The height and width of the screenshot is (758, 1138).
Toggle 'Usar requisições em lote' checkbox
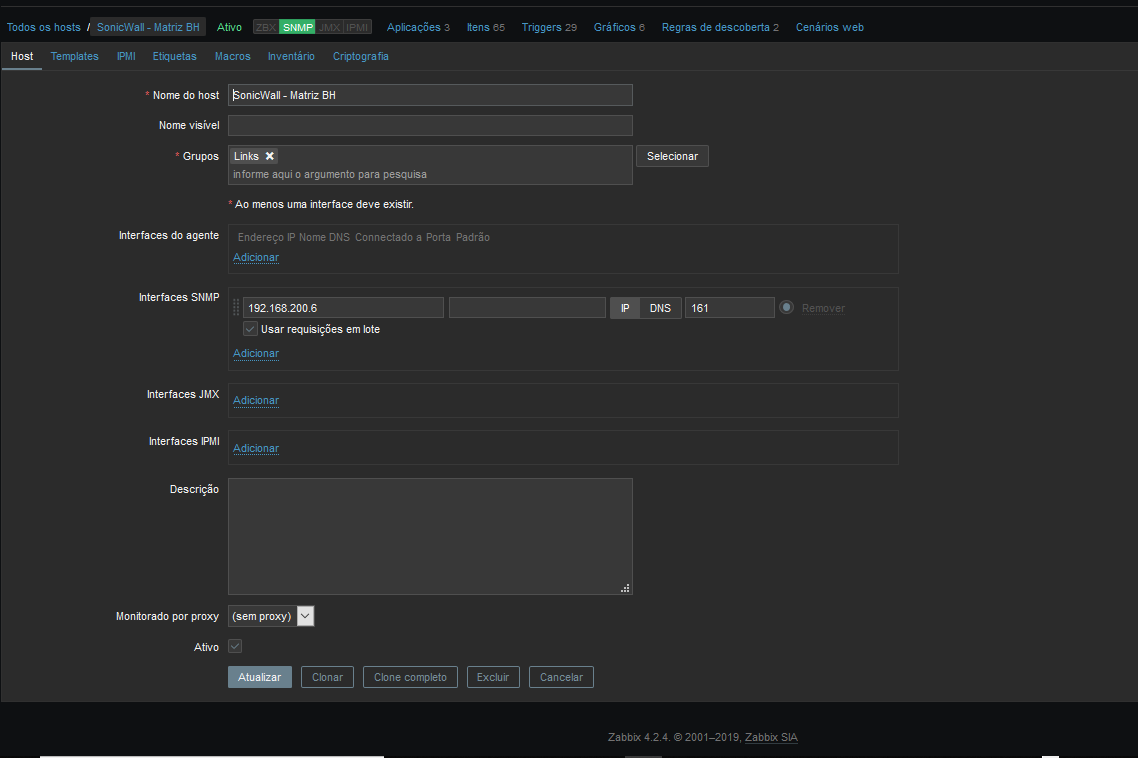tap(250, 329)
